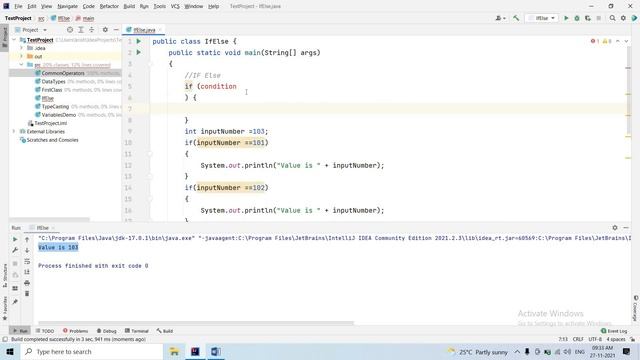The width and height of the screenshot is (640, 360).
Task: Expand the .idea folder
Action: (x=21, y=48)
